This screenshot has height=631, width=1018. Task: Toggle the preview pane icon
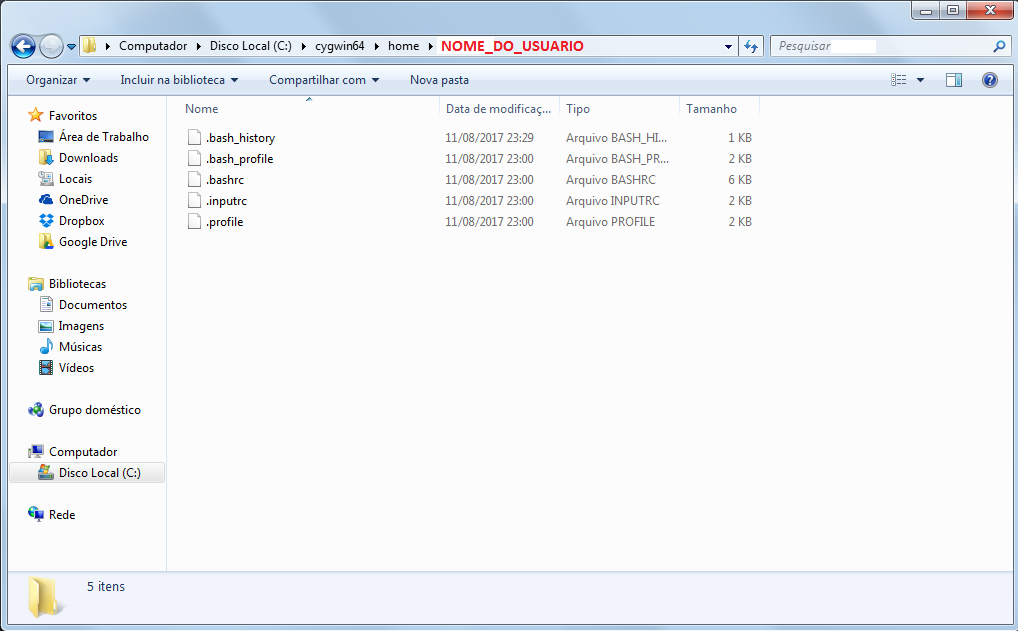pos(953,80)
